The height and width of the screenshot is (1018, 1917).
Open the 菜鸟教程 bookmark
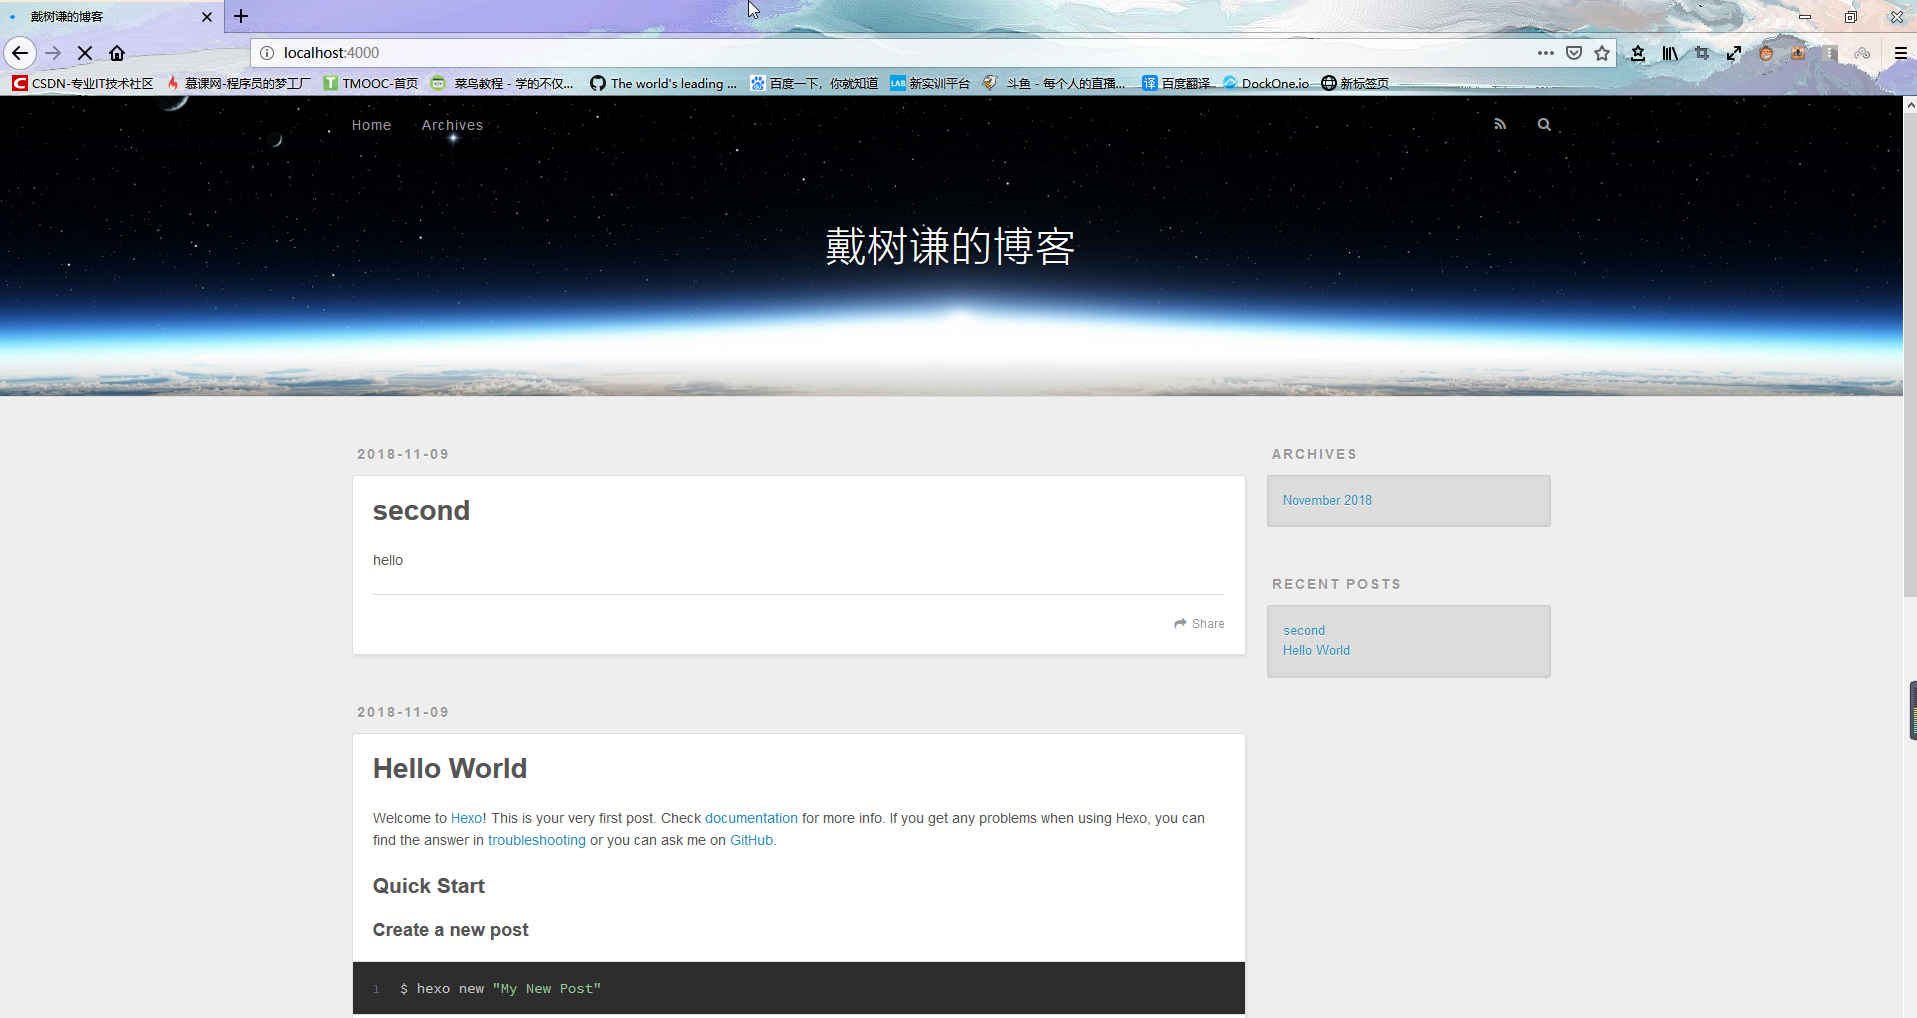pyautogui.click(x=503, y=83)
